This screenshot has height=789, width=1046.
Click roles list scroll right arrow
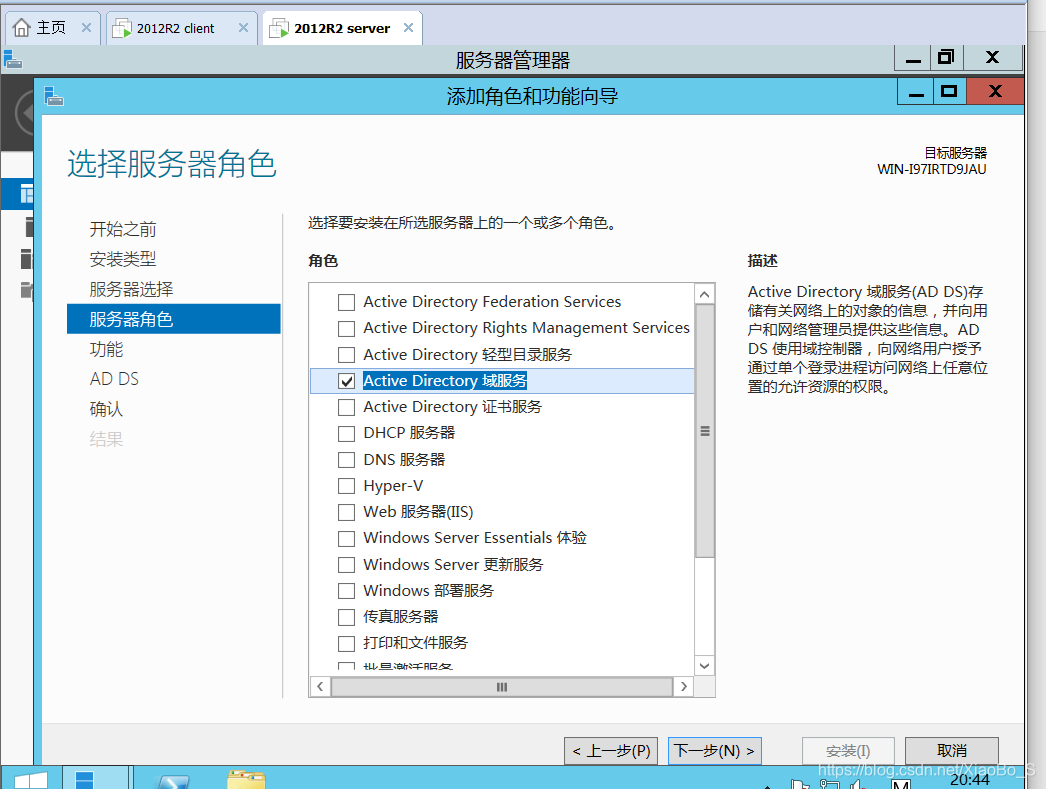pos(683,687)
